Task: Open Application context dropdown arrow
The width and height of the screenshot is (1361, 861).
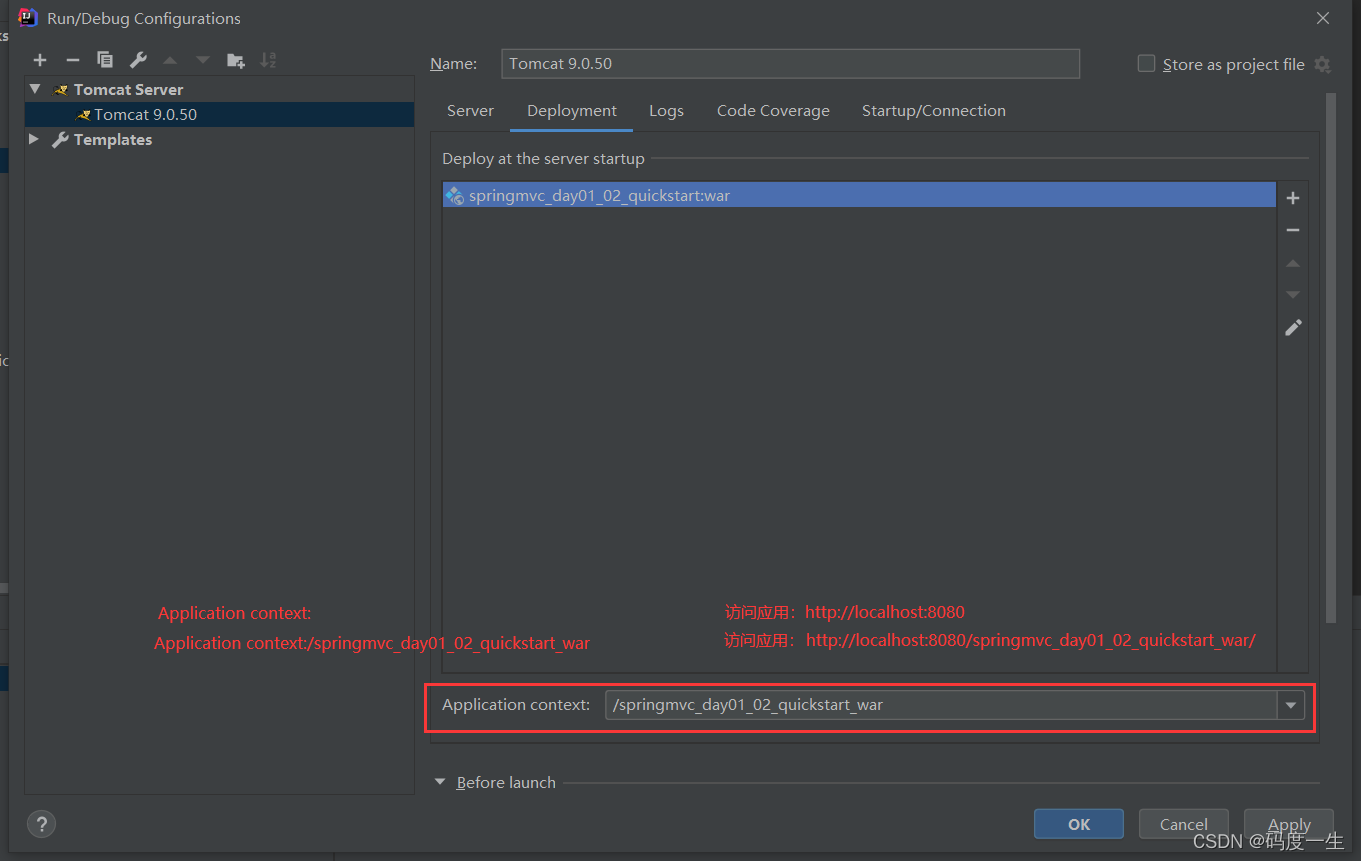Action: (1291, 705)
